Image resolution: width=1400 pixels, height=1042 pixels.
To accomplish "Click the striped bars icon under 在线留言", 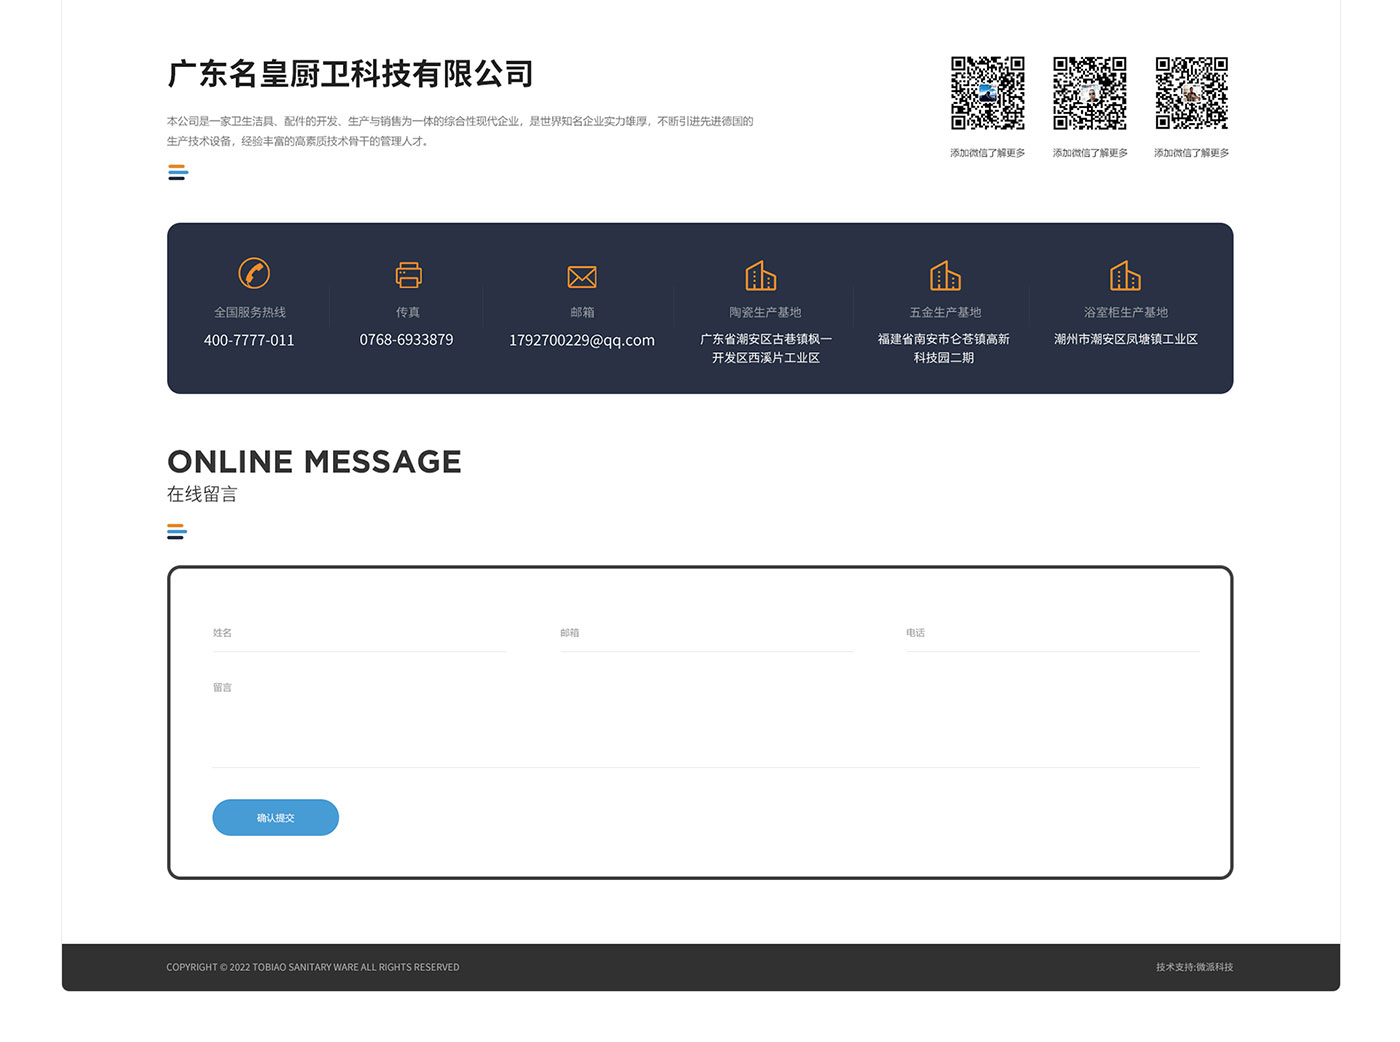I will (x=177, y=531).
